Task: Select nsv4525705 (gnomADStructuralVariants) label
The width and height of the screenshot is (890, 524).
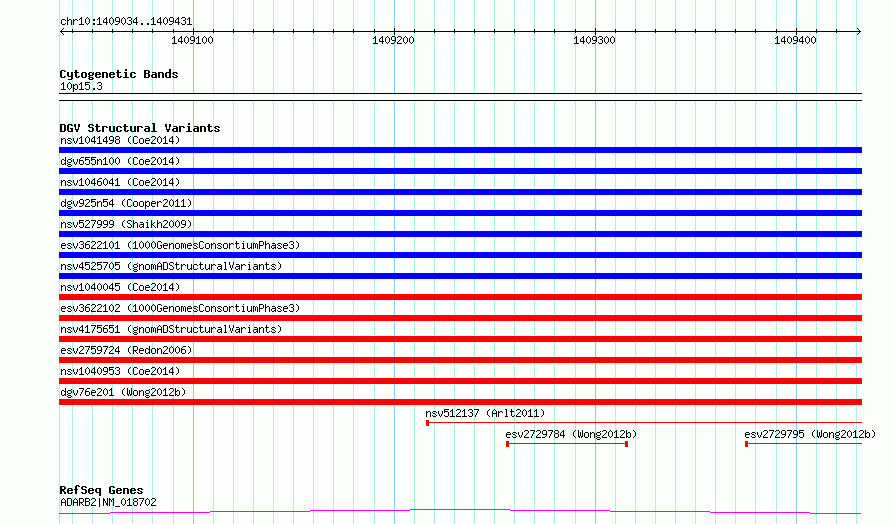Action: click(171, 266)
